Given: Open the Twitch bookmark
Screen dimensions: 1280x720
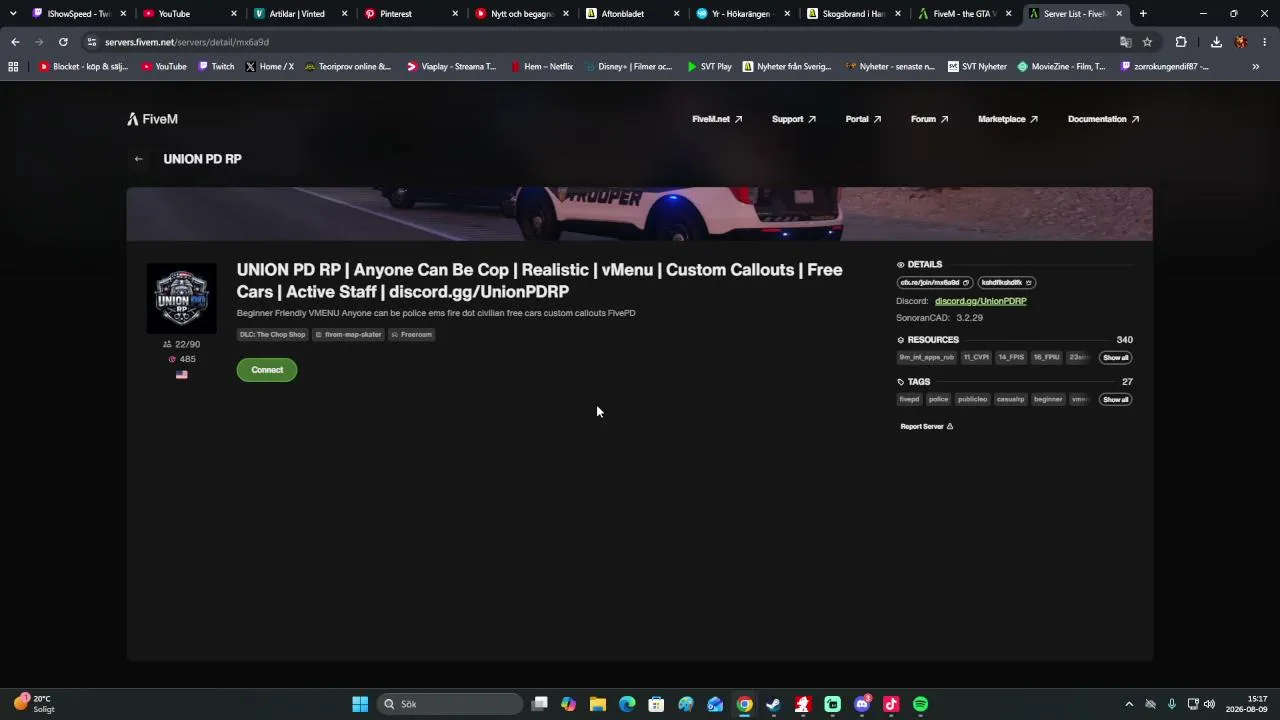Looking at the screenshot, I should (x=216, y=67).
